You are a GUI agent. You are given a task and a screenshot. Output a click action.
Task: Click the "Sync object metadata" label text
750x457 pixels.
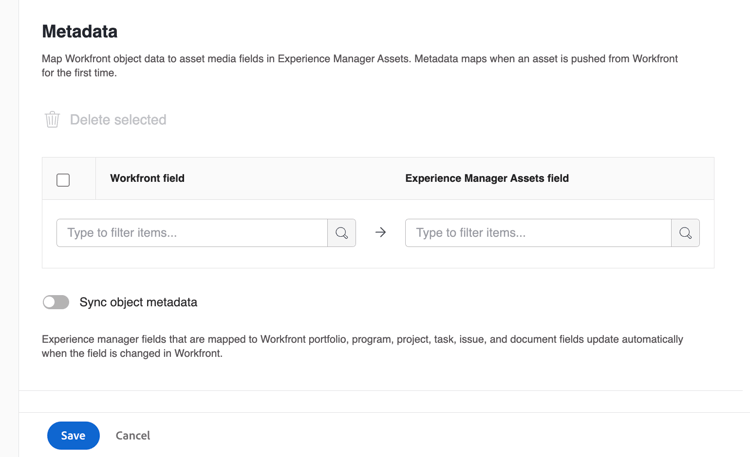click(138, 302)
